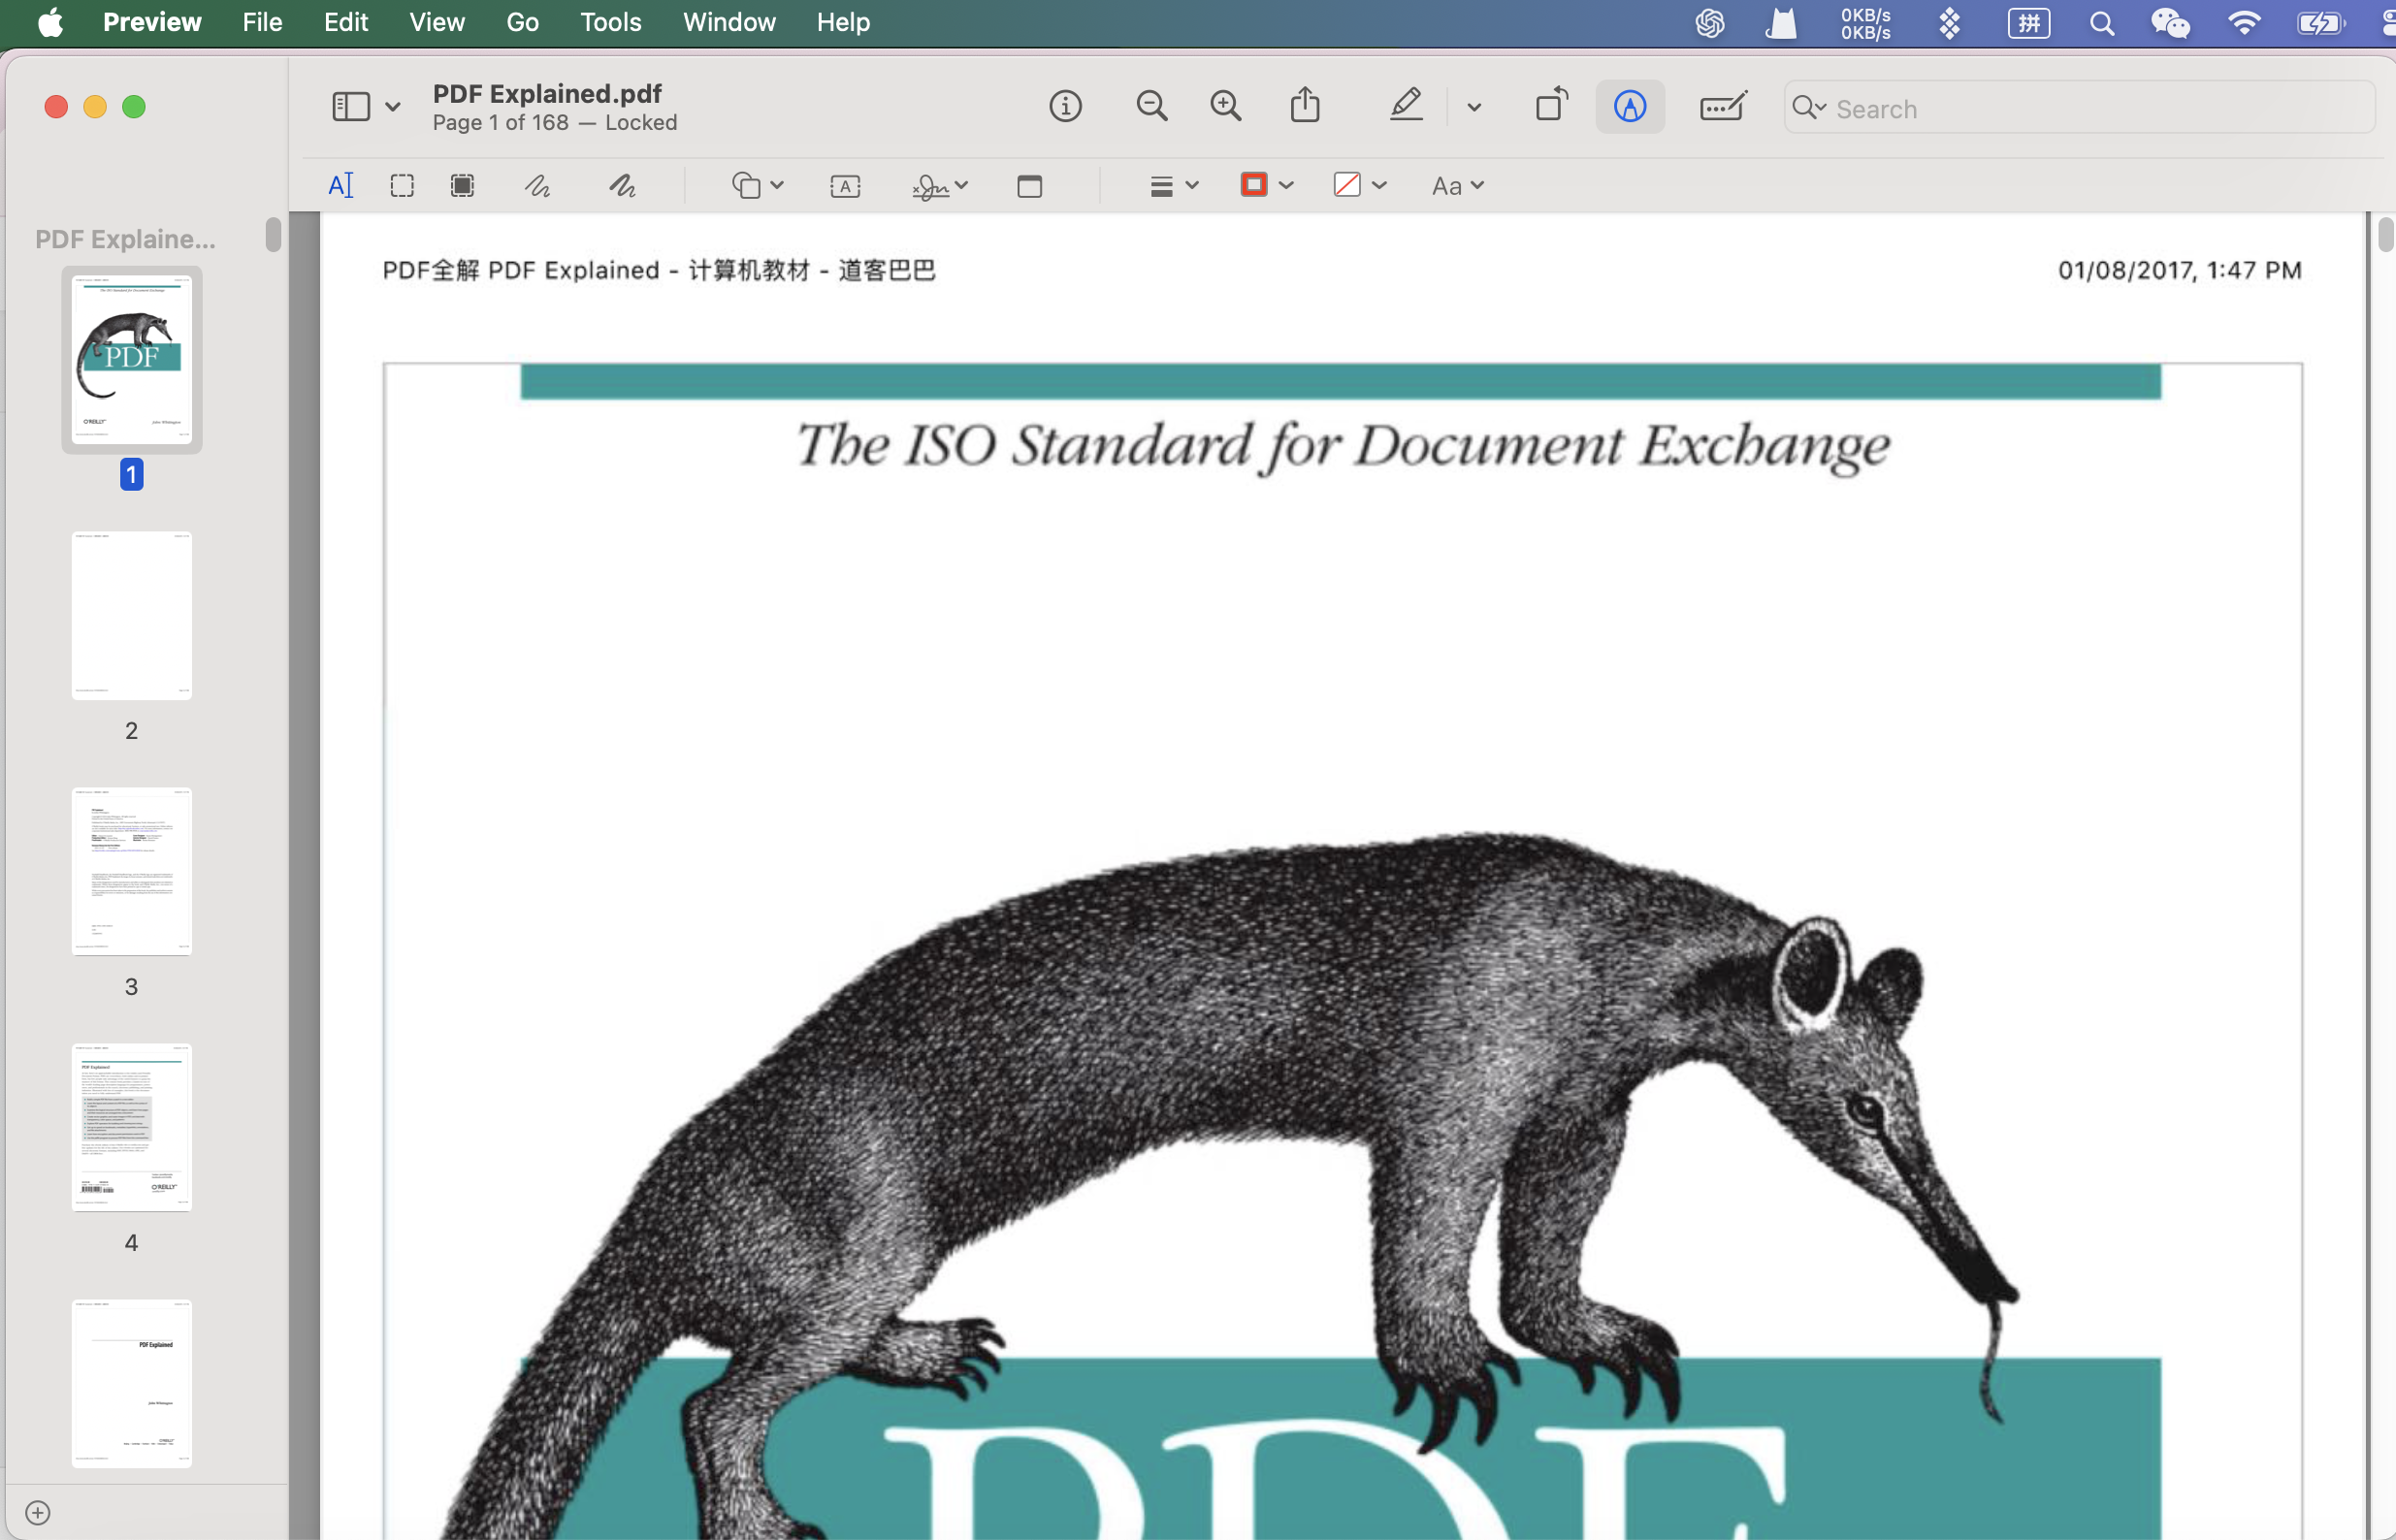Open the red Border Color swatch

tap(1254, 184)
